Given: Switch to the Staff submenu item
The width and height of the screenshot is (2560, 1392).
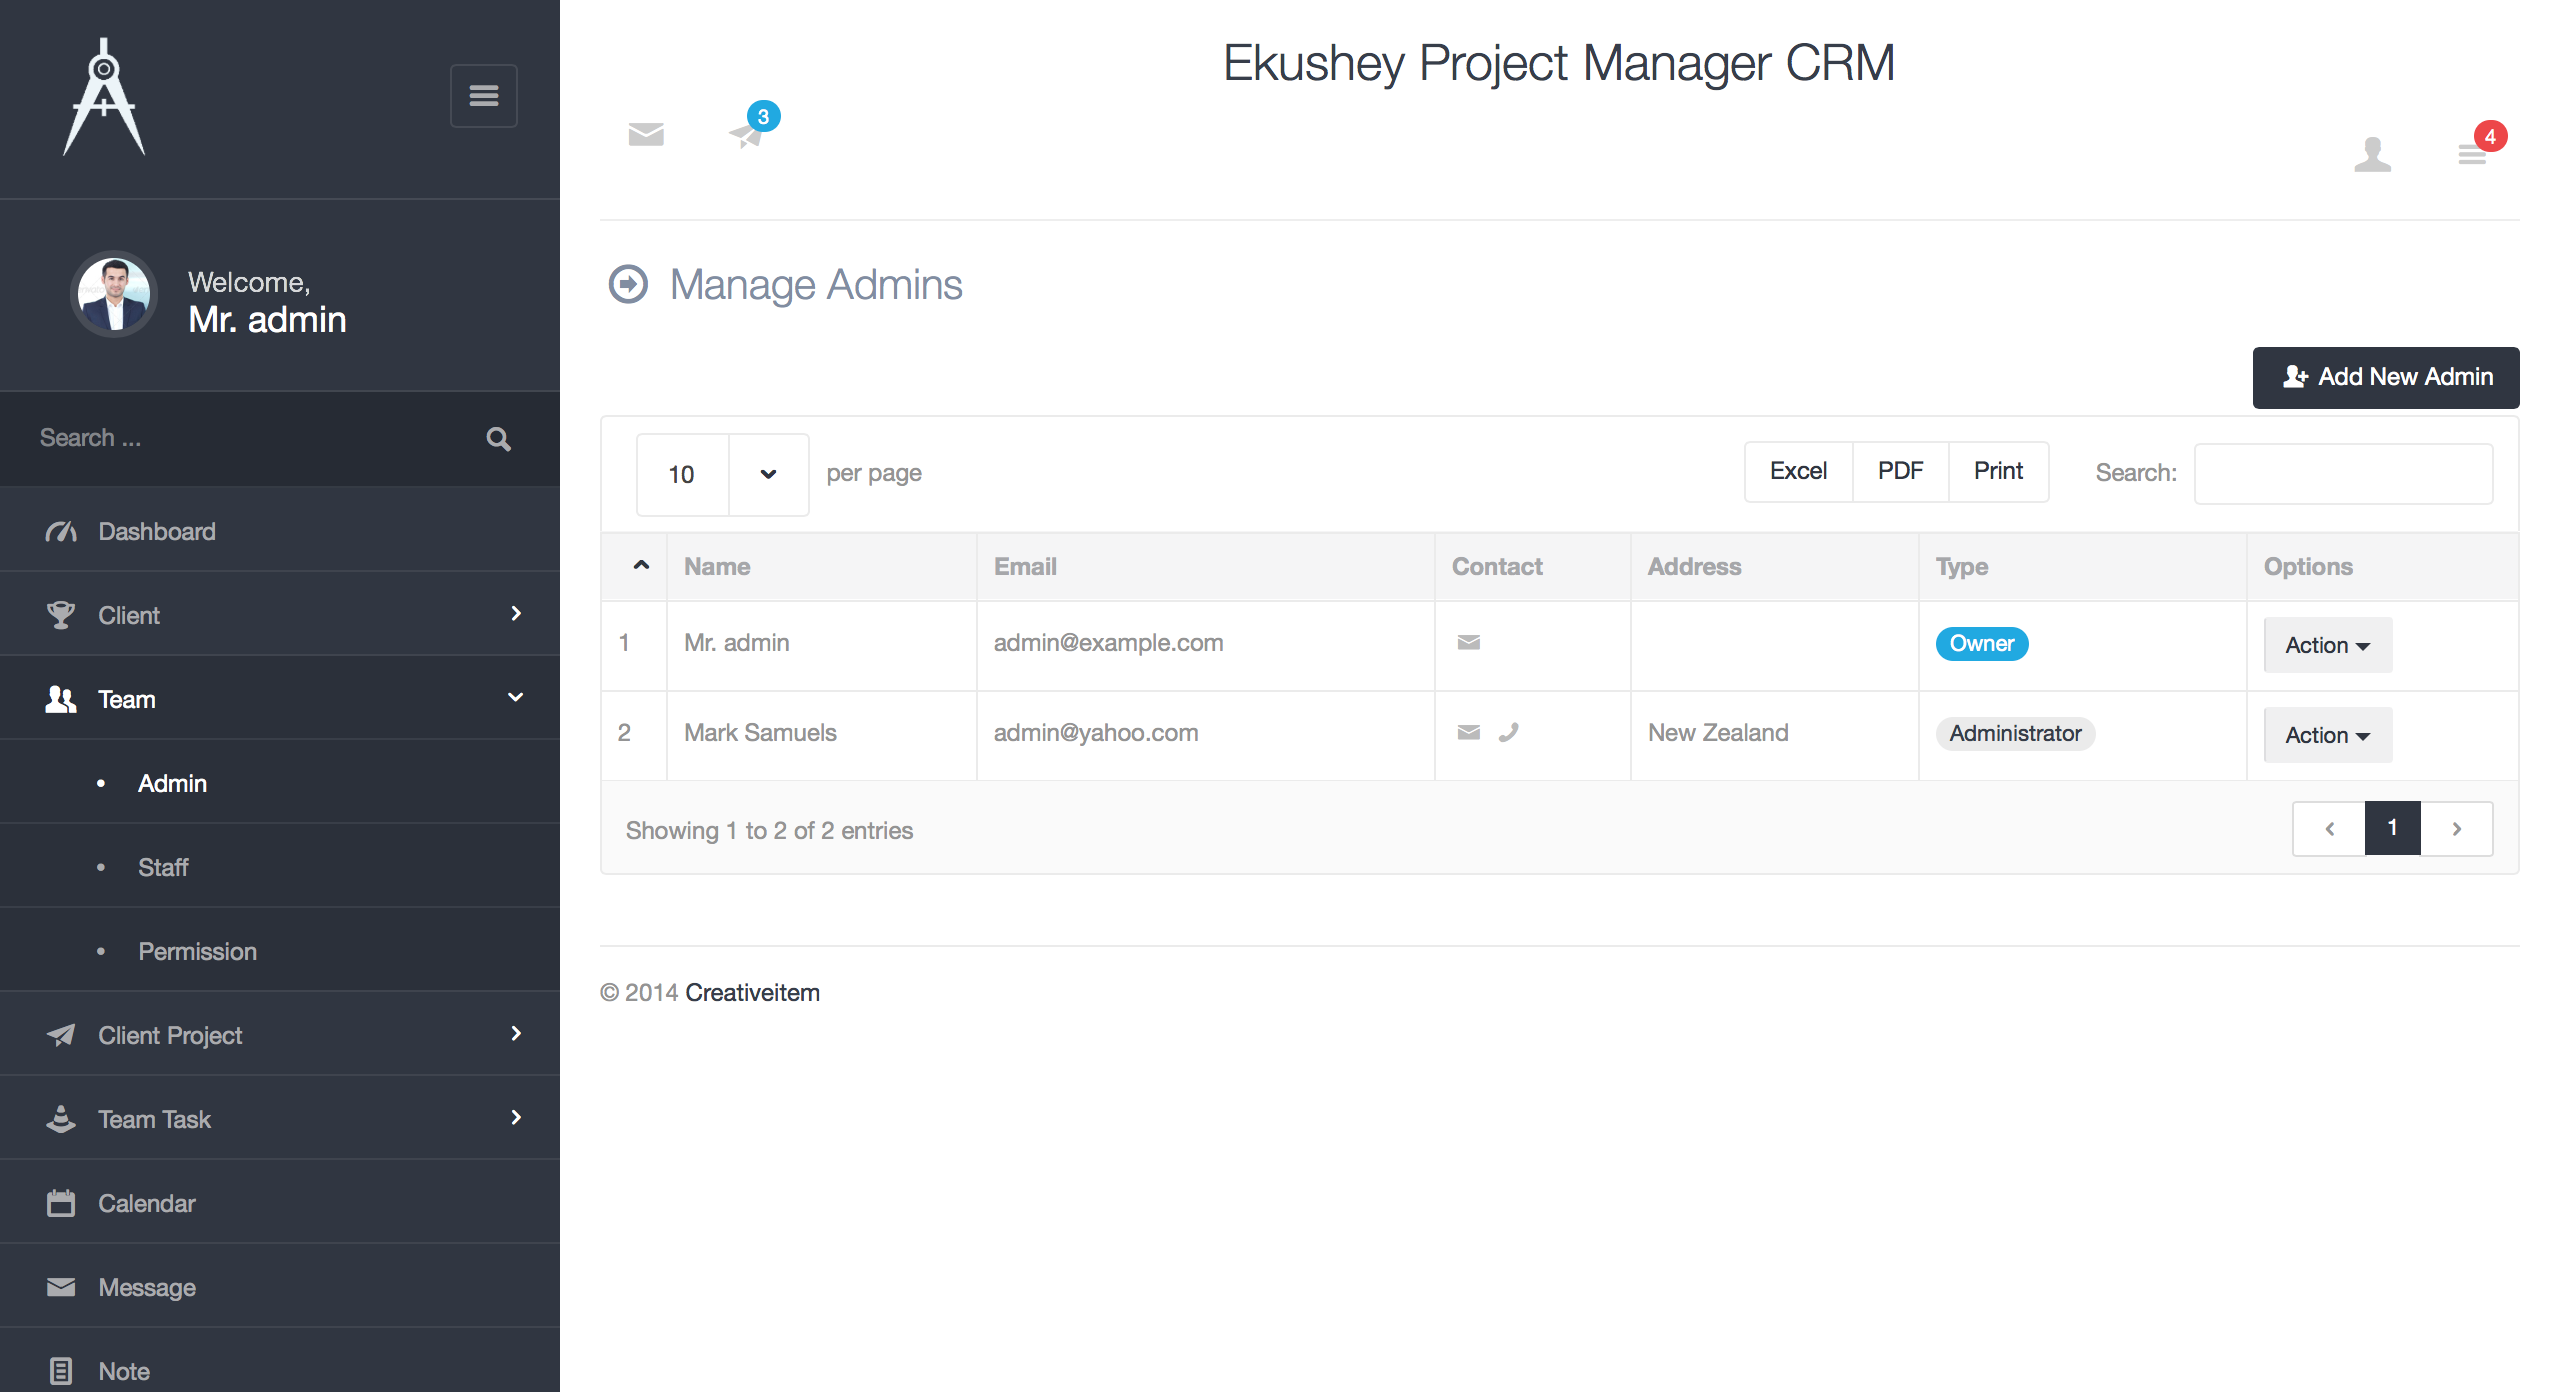Looking at the screenshot, I should coord(163,867).
